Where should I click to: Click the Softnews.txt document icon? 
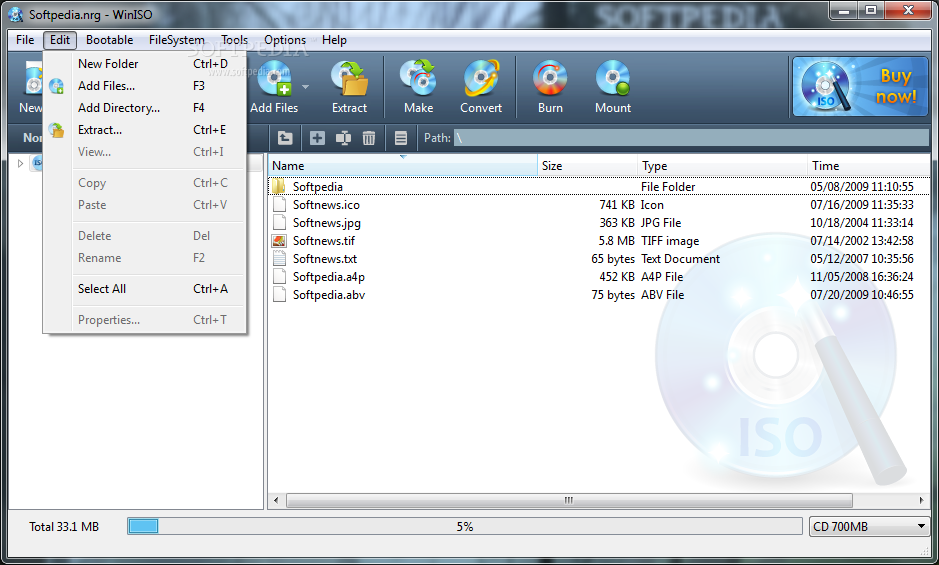(279, 259)
